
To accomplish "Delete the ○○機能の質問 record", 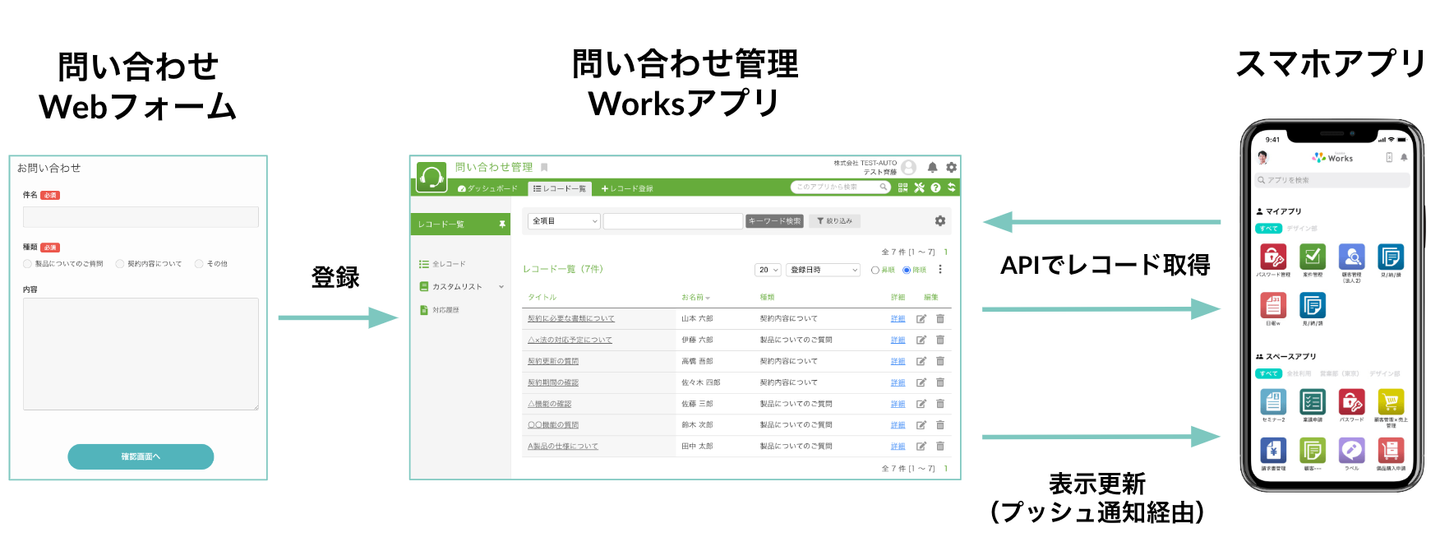I will pyautogui.click(x=940, y=425).
